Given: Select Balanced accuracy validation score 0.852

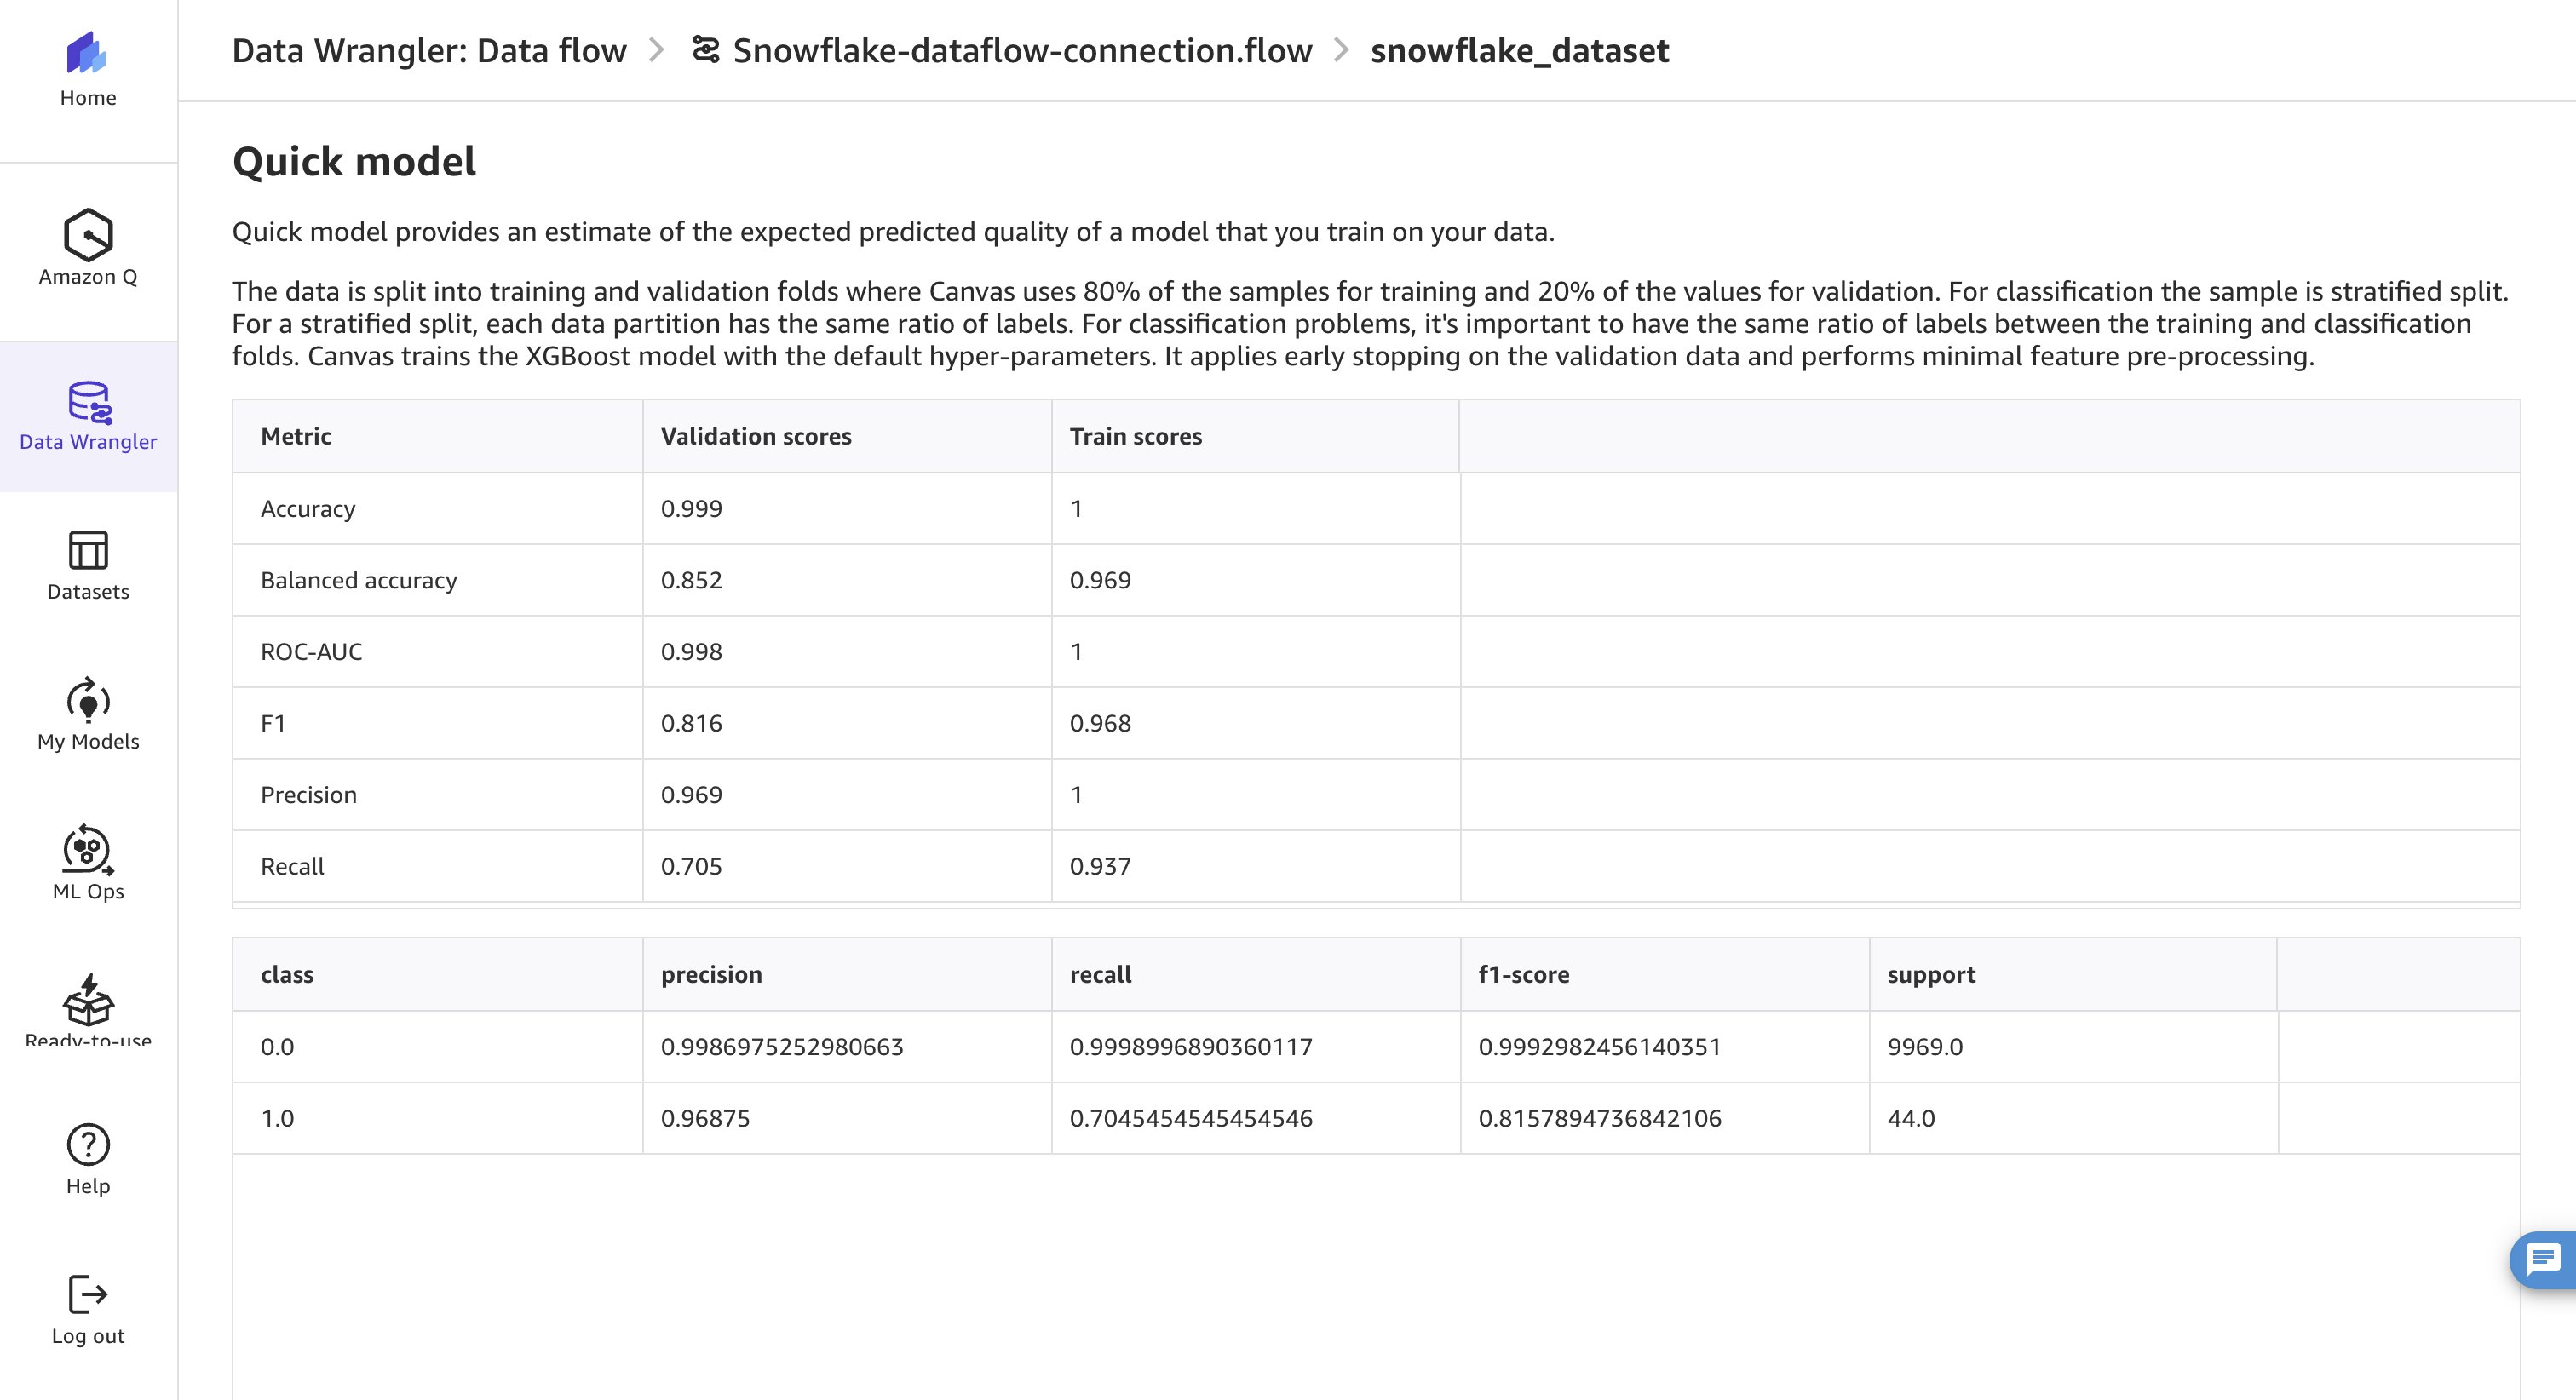Looking at the screenshot, I should click(691, 580).
